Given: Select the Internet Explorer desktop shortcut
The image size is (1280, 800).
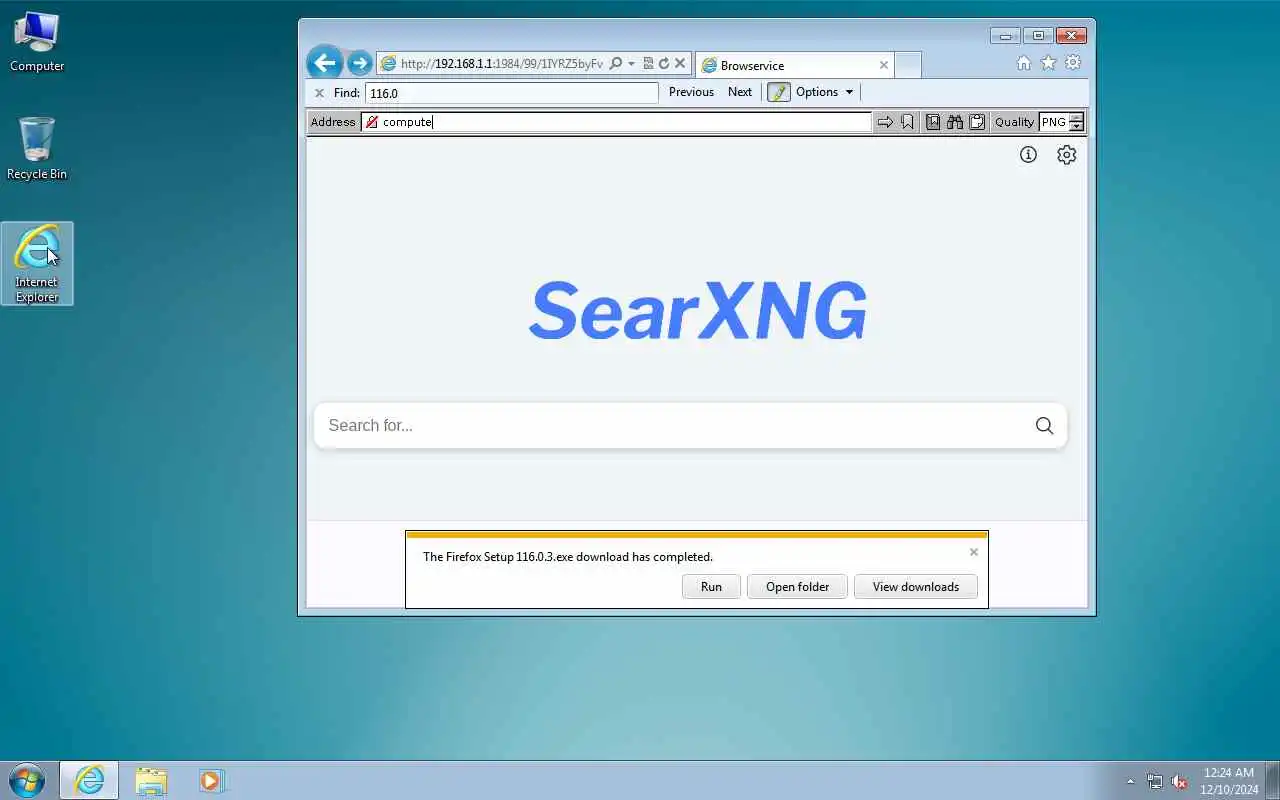Looking at the screenshot, I should click(37, 263).
